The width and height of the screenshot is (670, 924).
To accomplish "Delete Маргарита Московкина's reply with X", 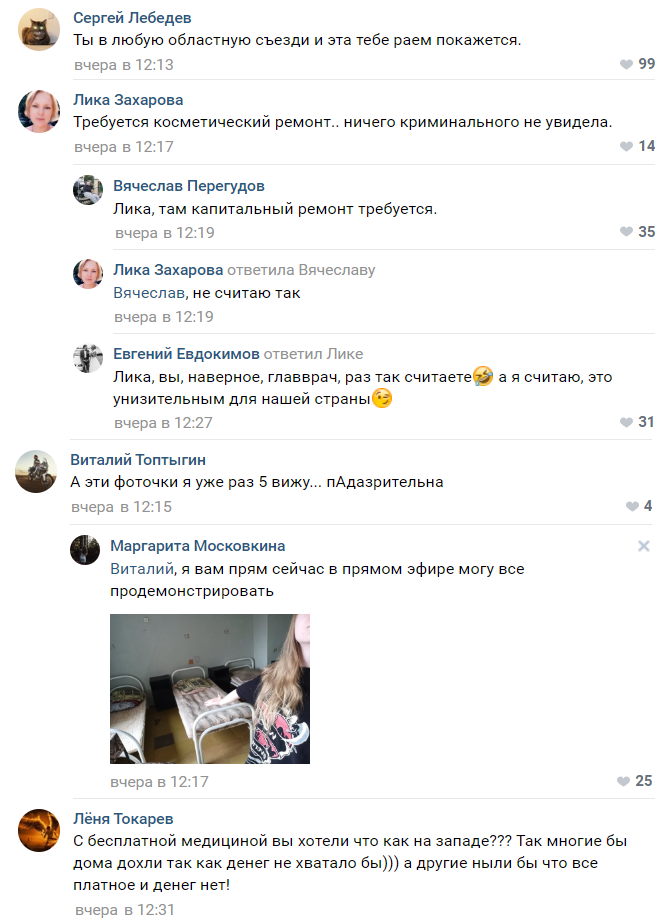I will point(643,546).
